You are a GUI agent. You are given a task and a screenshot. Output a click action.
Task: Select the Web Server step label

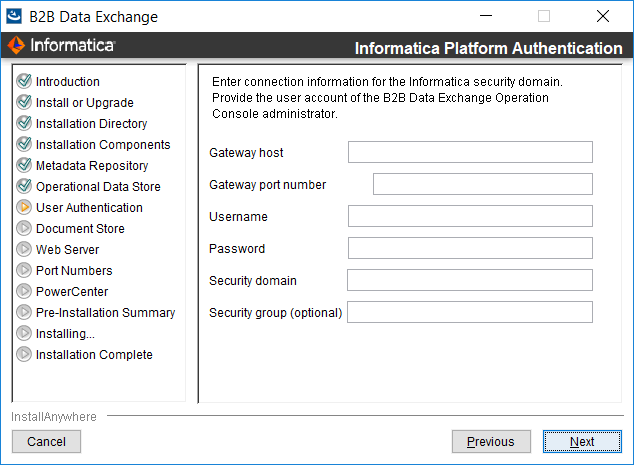[x=67, y=249]
